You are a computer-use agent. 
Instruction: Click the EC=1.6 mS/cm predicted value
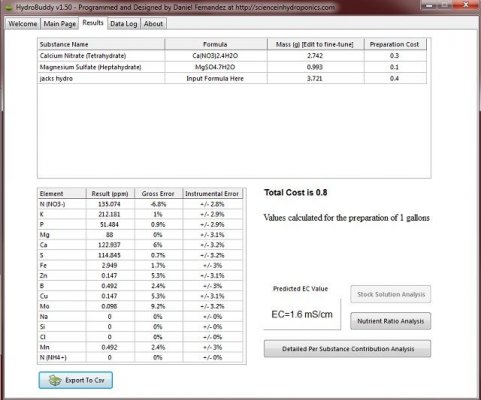[x=302, y=314]
